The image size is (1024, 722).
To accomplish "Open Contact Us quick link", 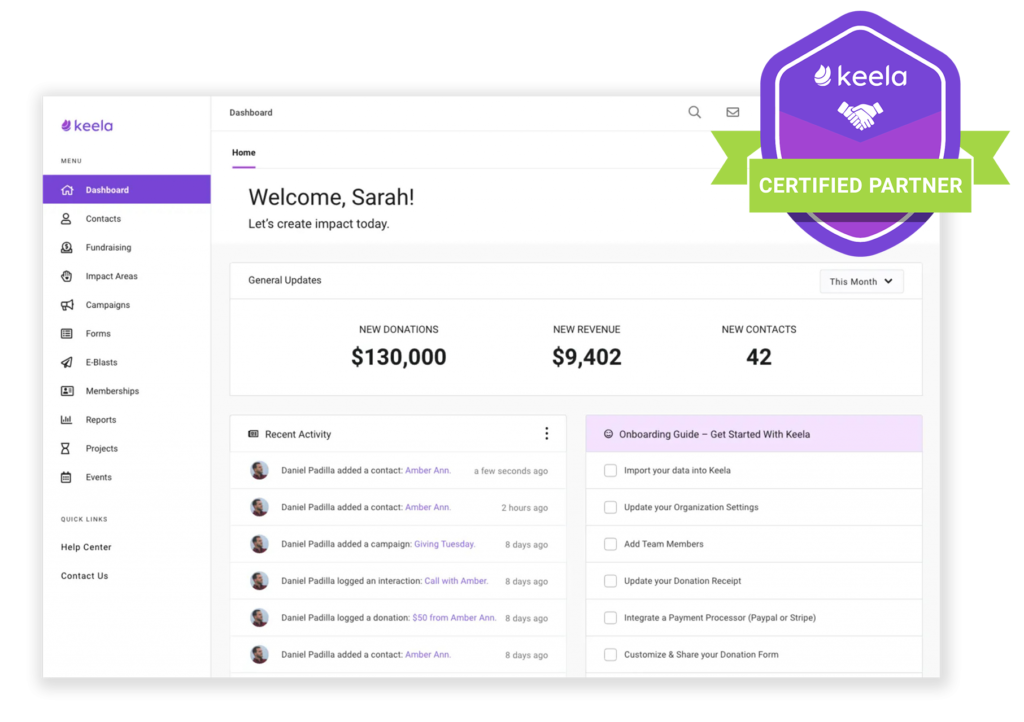I will (x=84, y=576).
